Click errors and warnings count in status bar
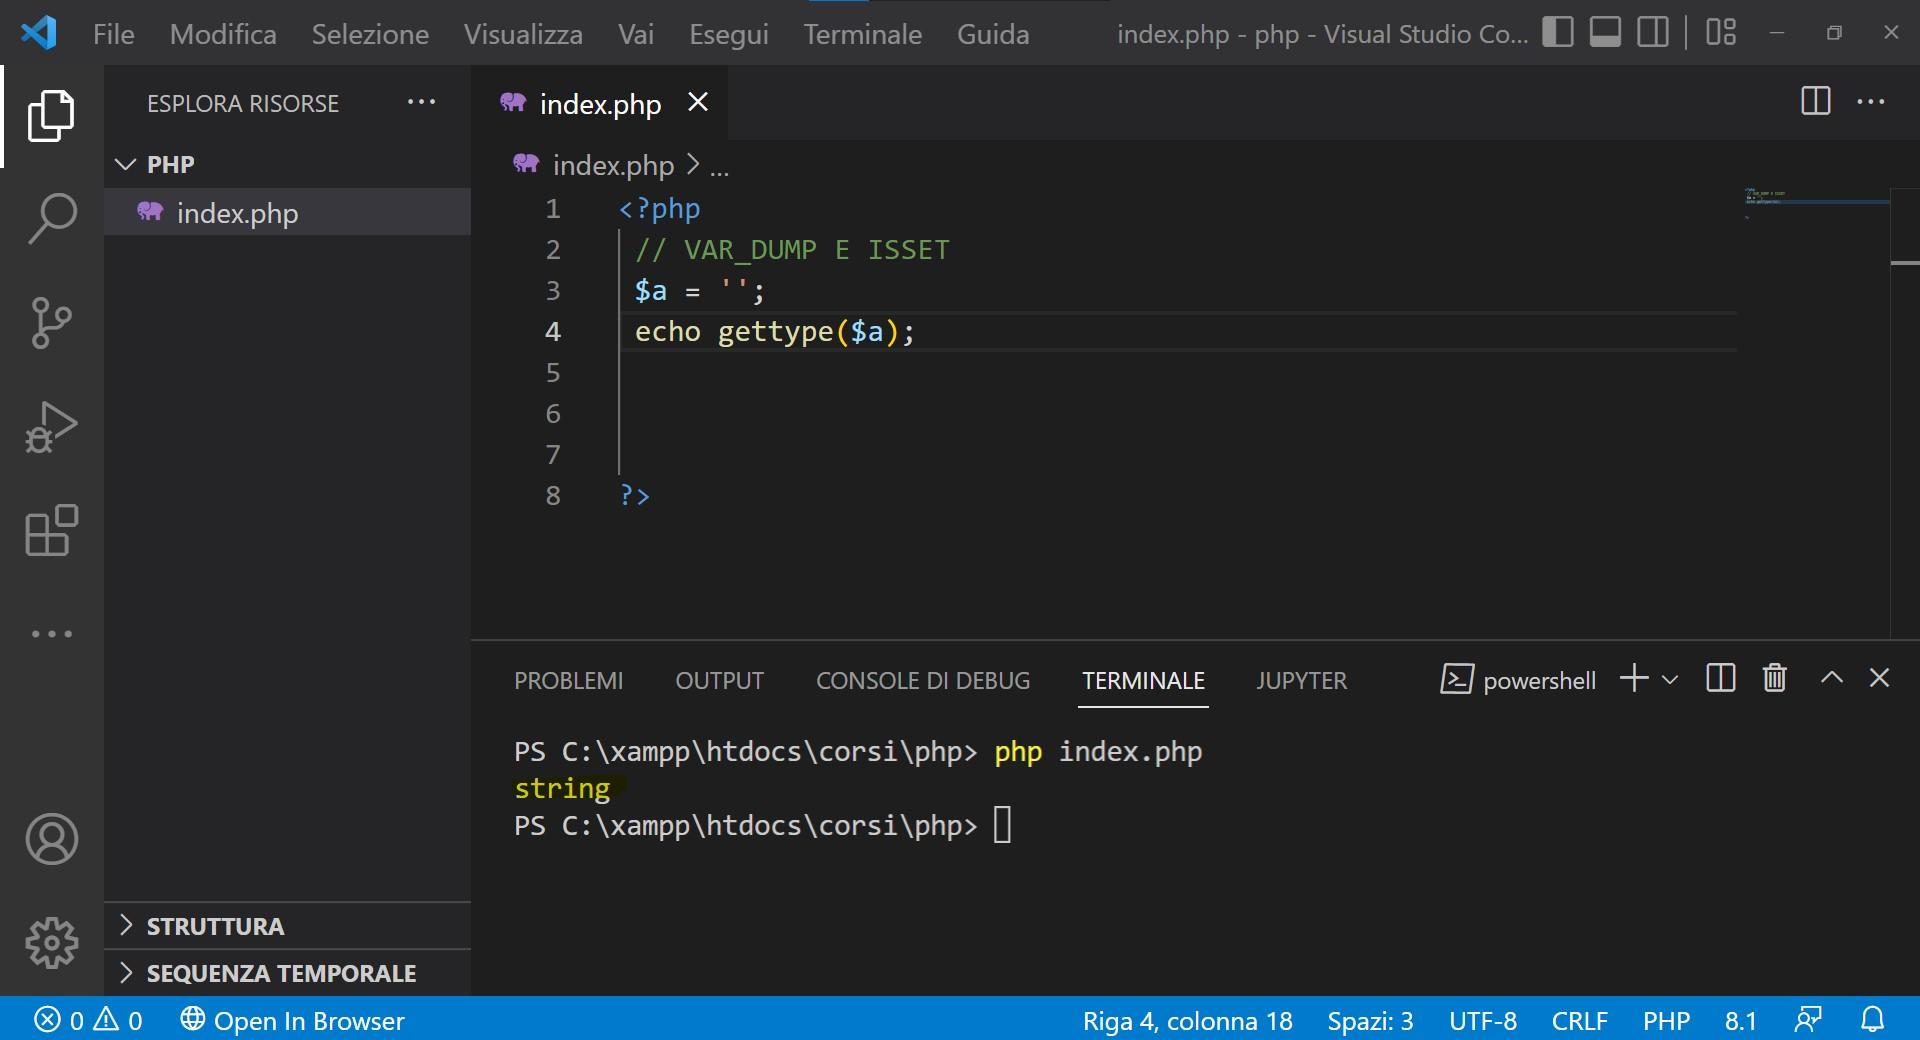Viewport: 1920px width, 1040px height. tap(89, 1020)
